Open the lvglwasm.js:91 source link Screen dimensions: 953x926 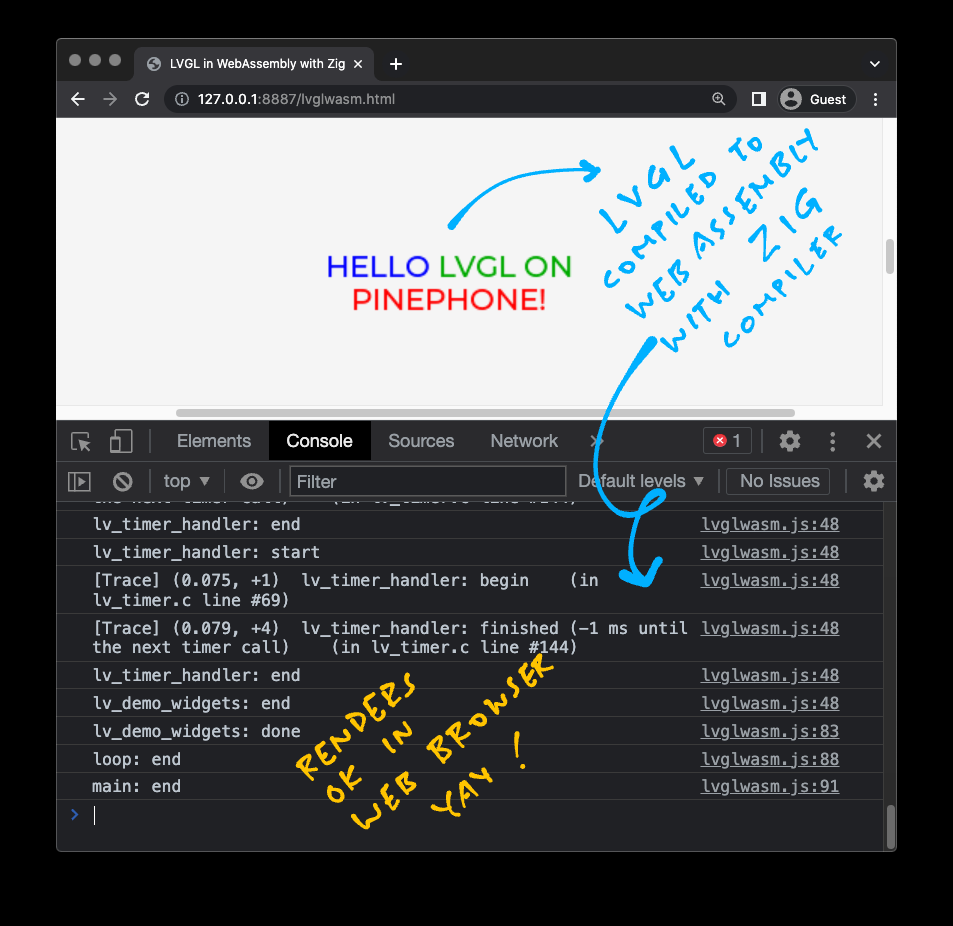(769, 787)
